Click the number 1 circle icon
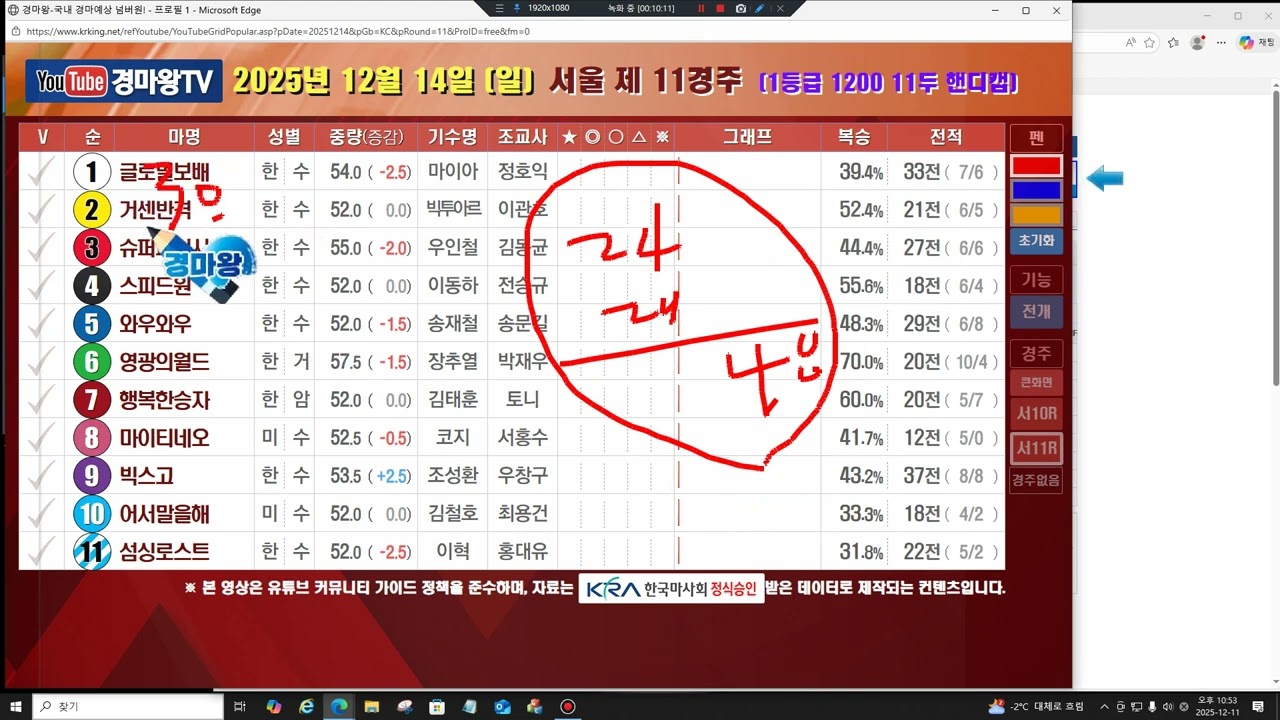 [92, 172]
